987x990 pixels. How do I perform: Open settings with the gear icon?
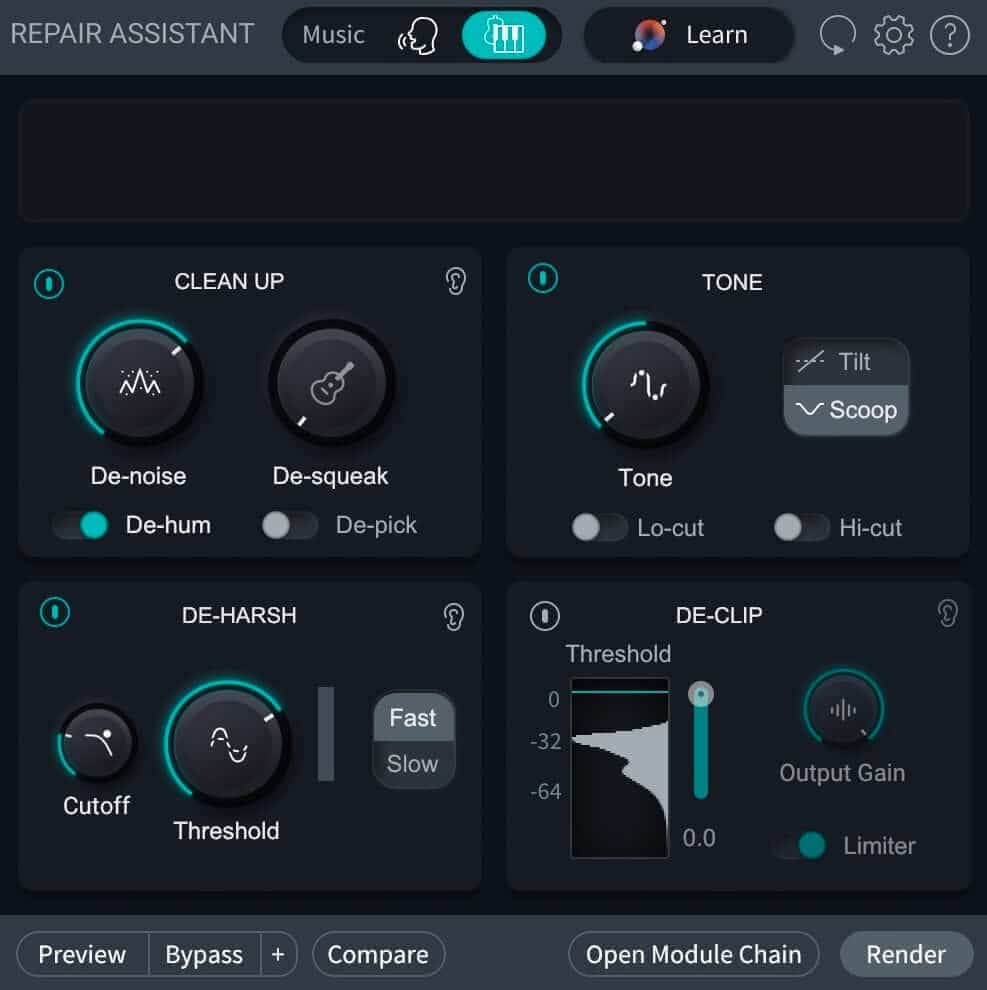point(893,35)
